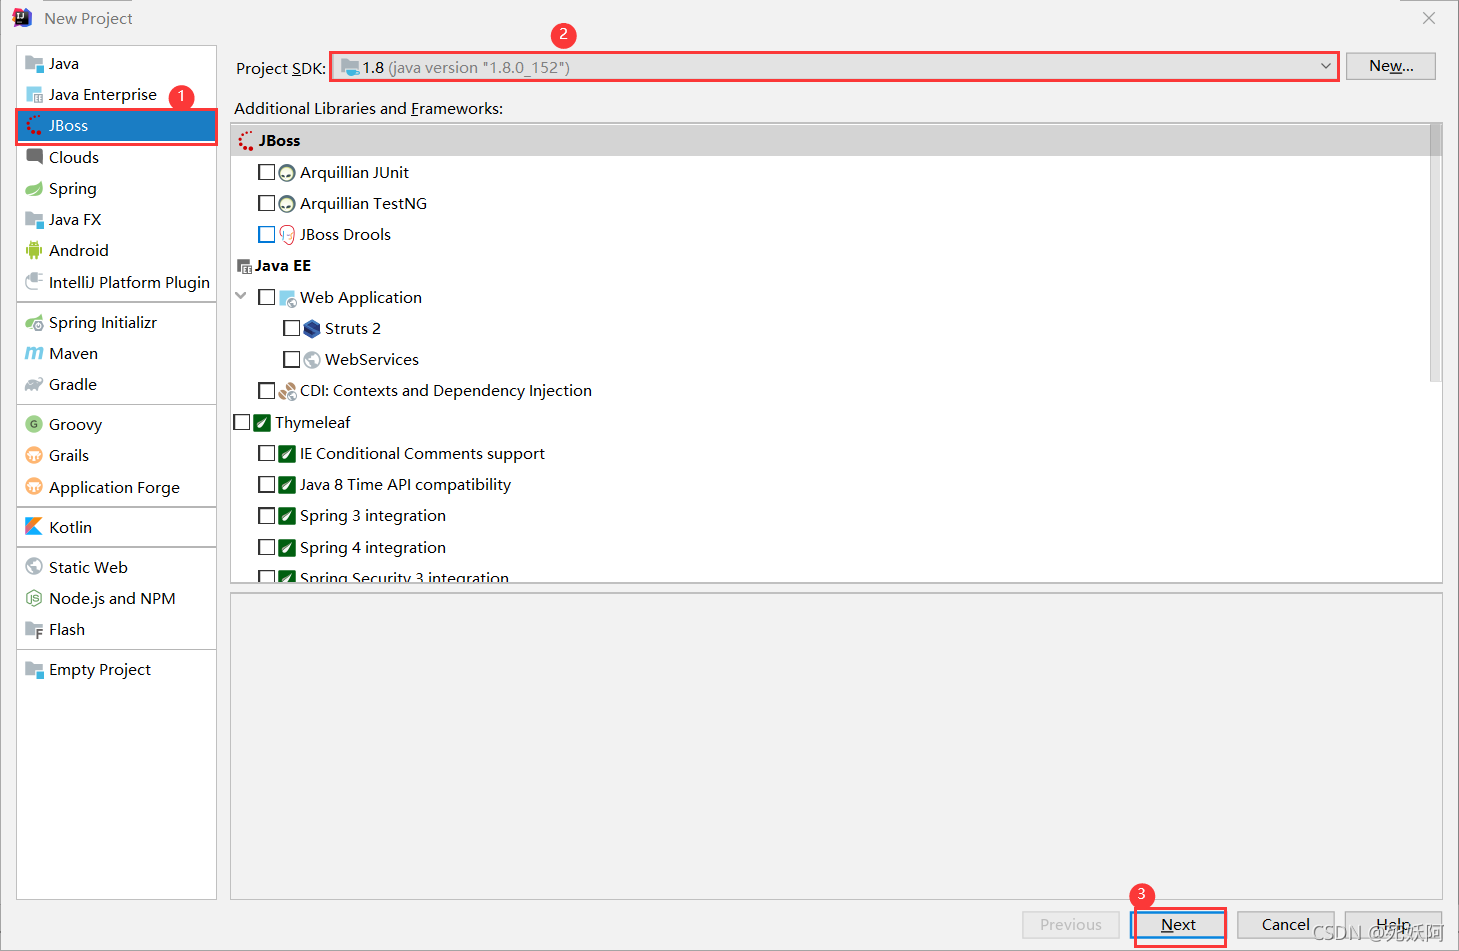
Task: Click the Clouds icon in sidebar
Action: tap(34, 157)
